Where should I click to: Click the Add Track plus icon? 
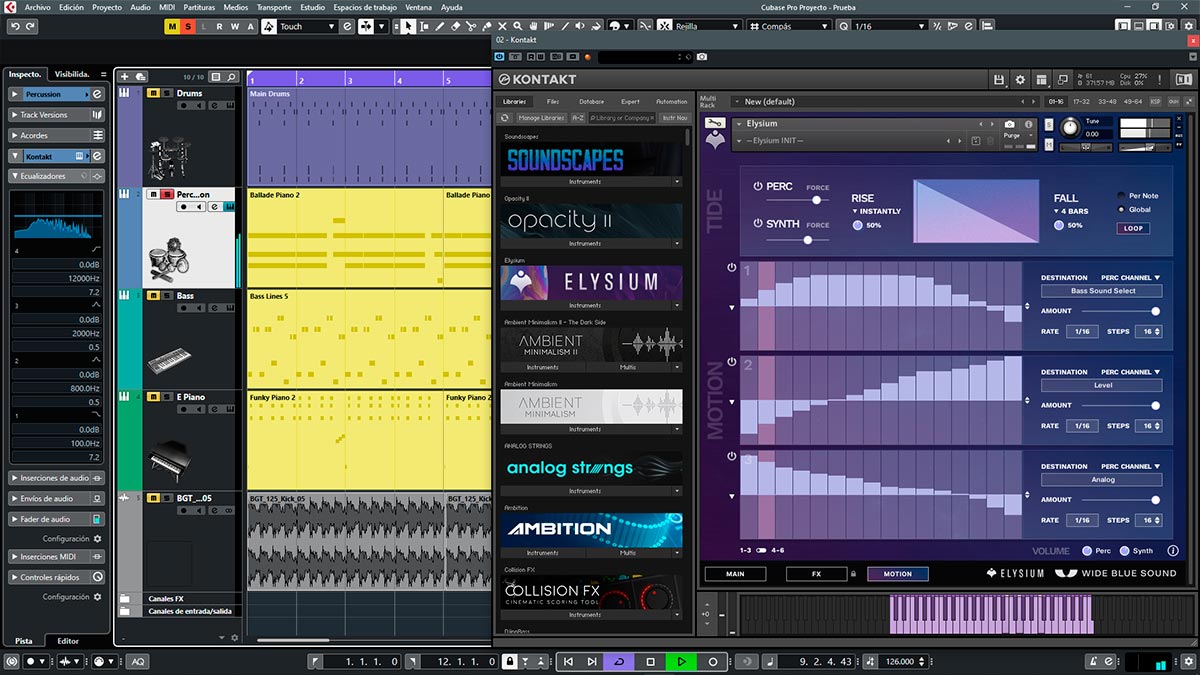coord(124,76)
